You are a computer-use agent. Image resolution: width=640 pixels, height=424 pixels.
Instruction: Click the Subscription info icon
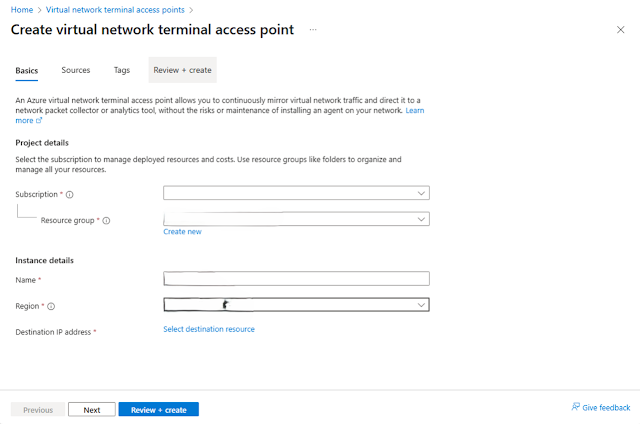coord(70,195)
